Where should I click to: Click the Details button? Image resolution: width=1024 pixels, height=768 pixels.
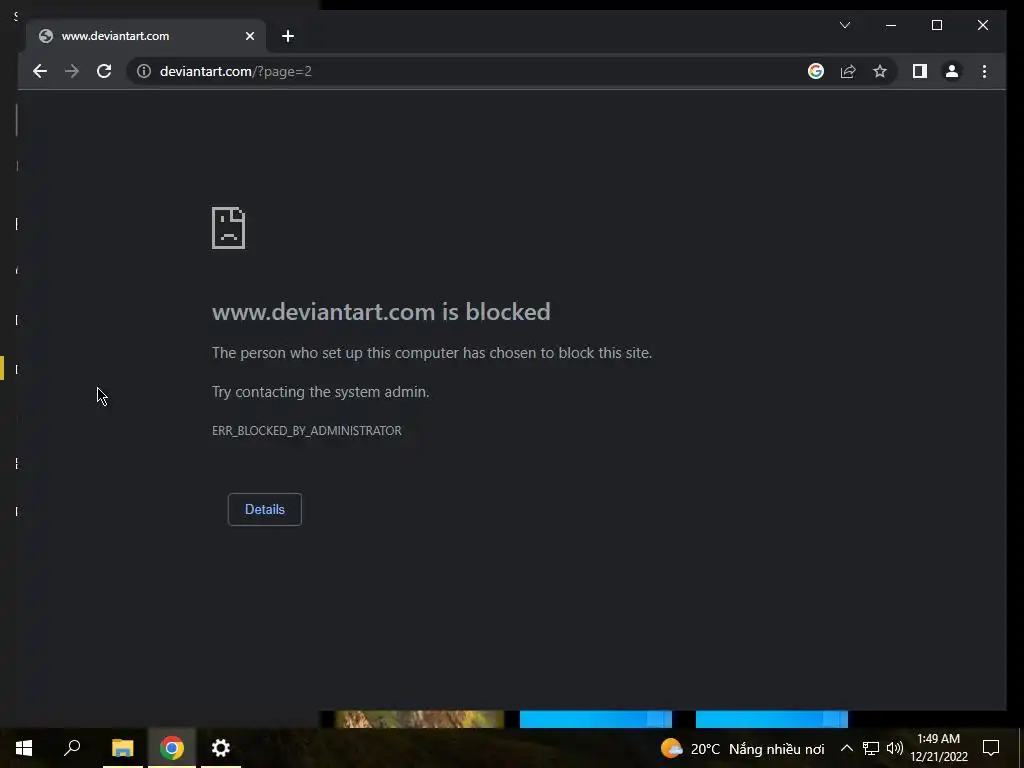264,509
